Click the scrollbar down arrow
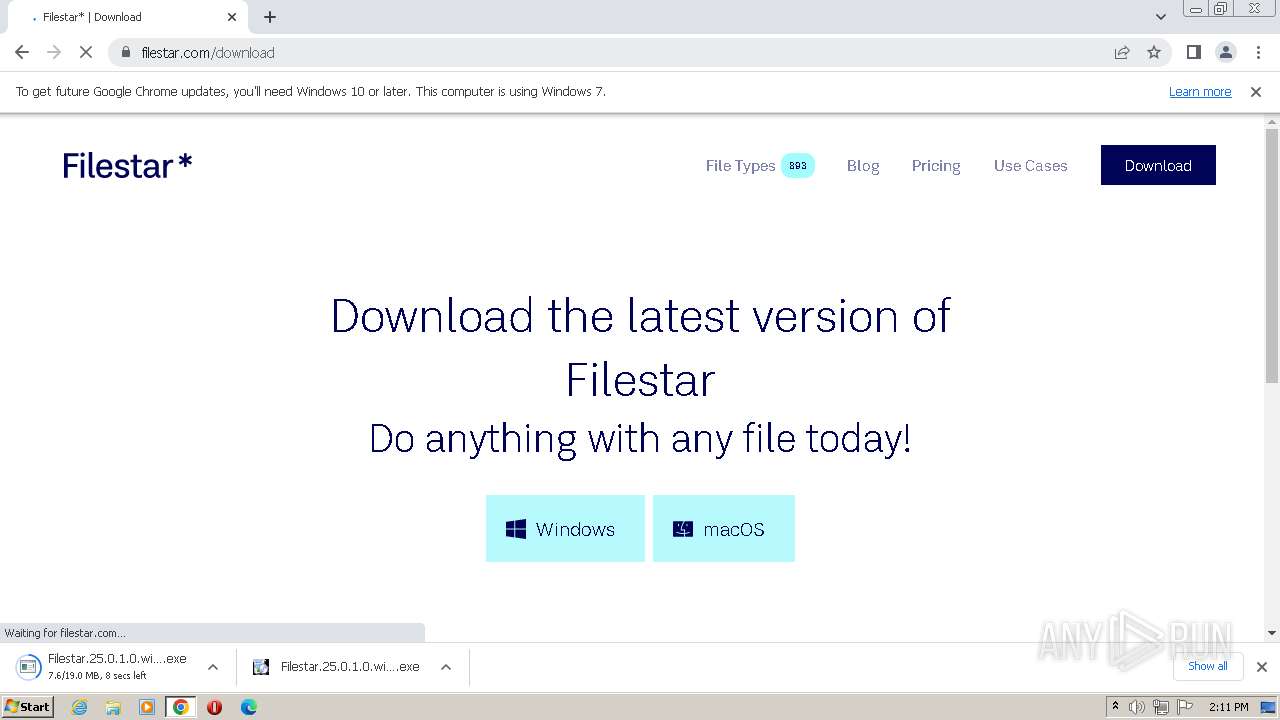1280x720 pixels. tap(1272, 633)
